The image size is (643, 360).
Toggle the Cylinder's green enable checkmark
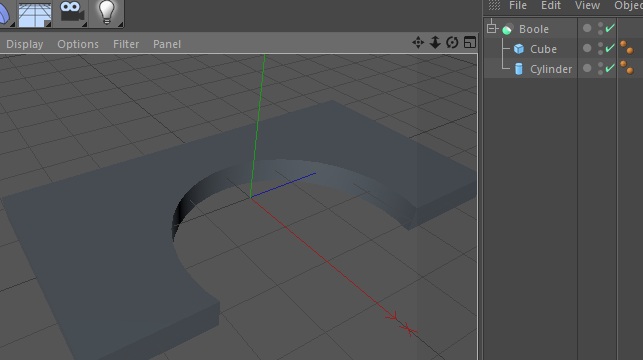tap(610, 68)
